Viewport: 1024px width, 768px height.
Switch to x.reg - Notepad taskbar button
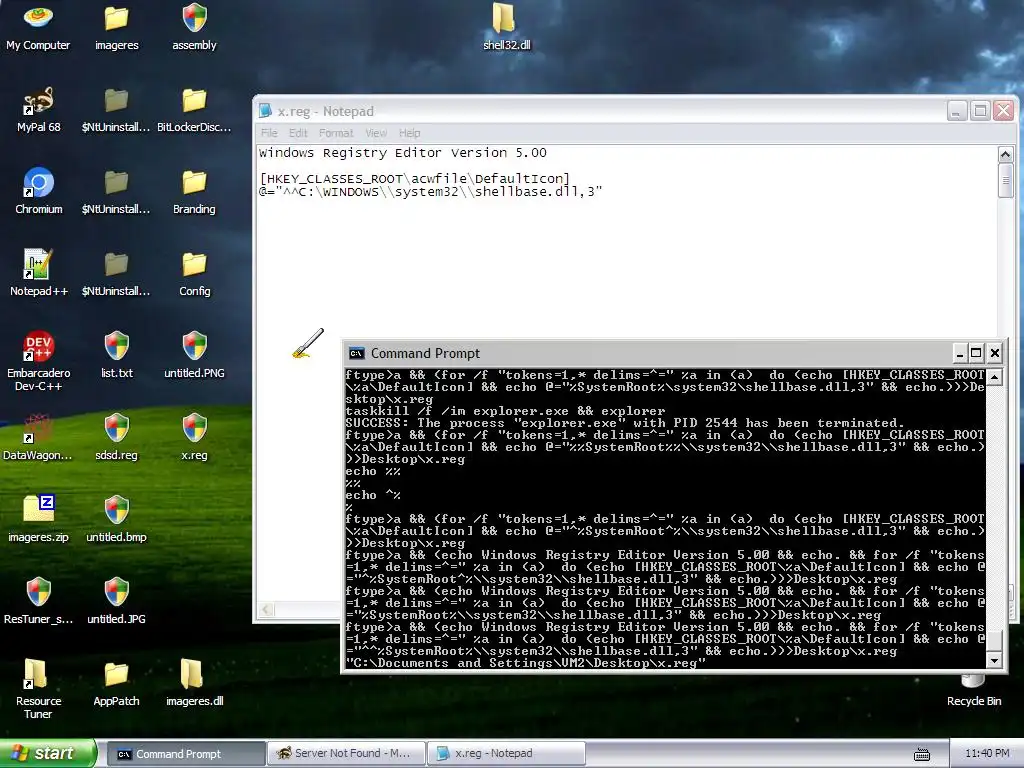tap(507, 754)
